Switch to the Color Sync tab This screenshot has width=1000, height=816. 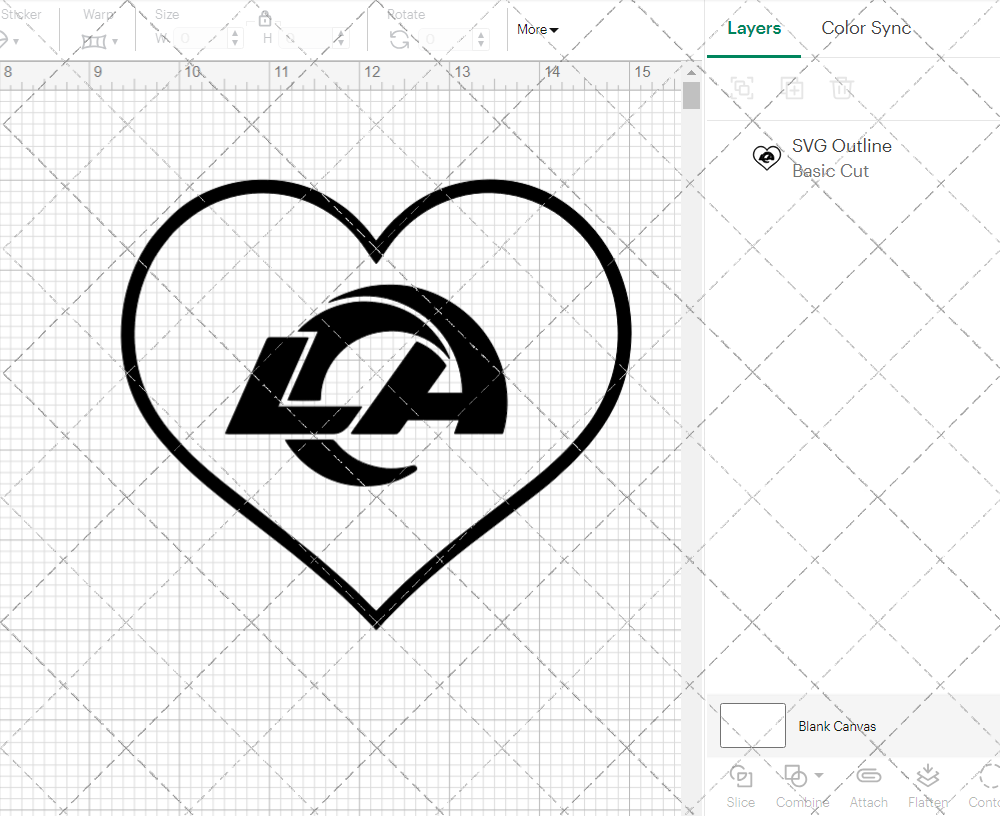[x=865, y=28]
